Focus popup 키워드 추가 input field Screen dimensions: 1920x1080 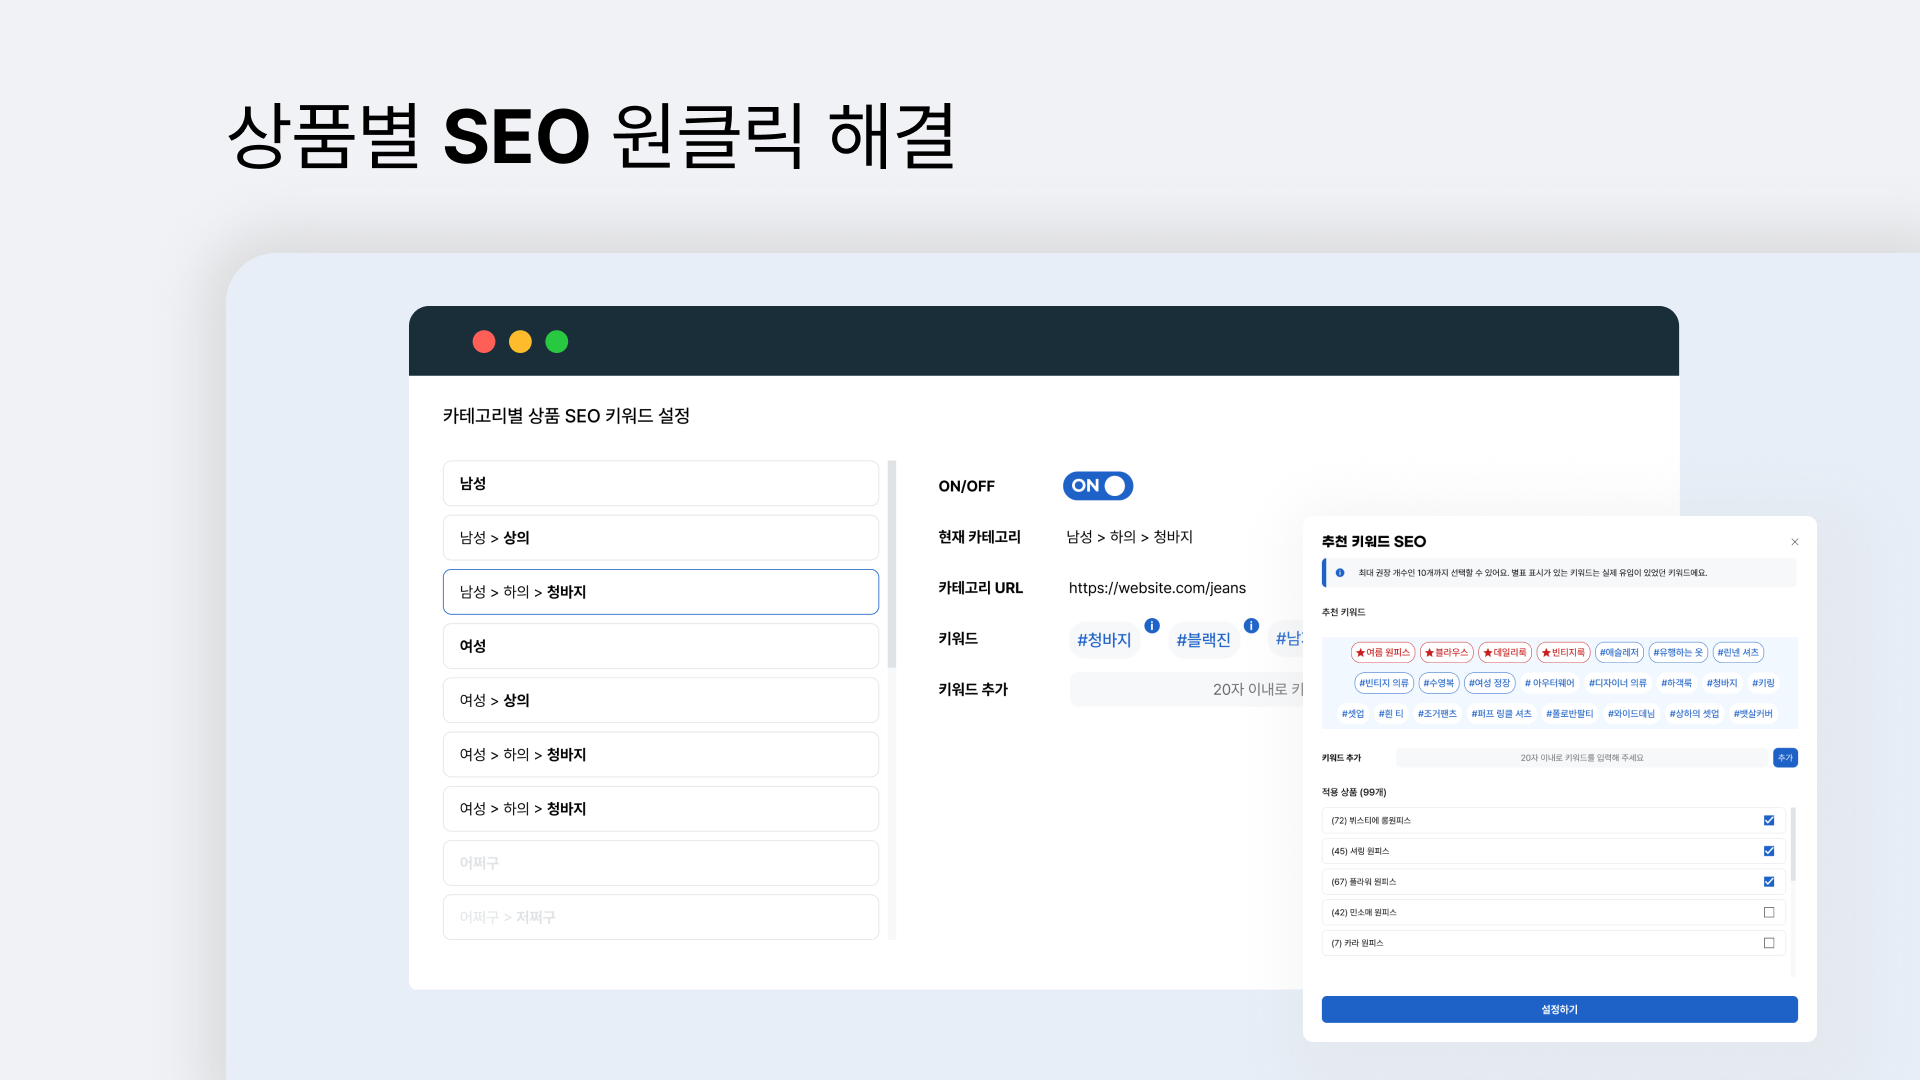[x=1582, y=758]
